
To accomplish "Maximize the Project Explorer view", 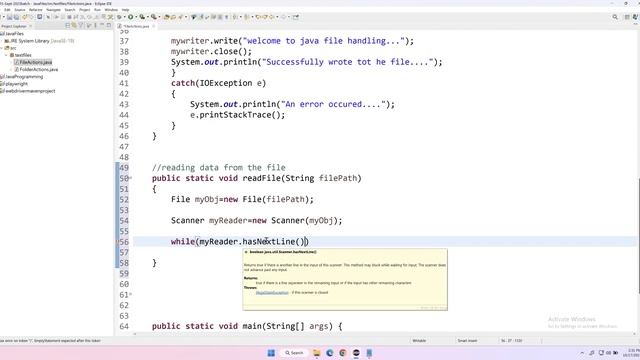I will (109, 26).
